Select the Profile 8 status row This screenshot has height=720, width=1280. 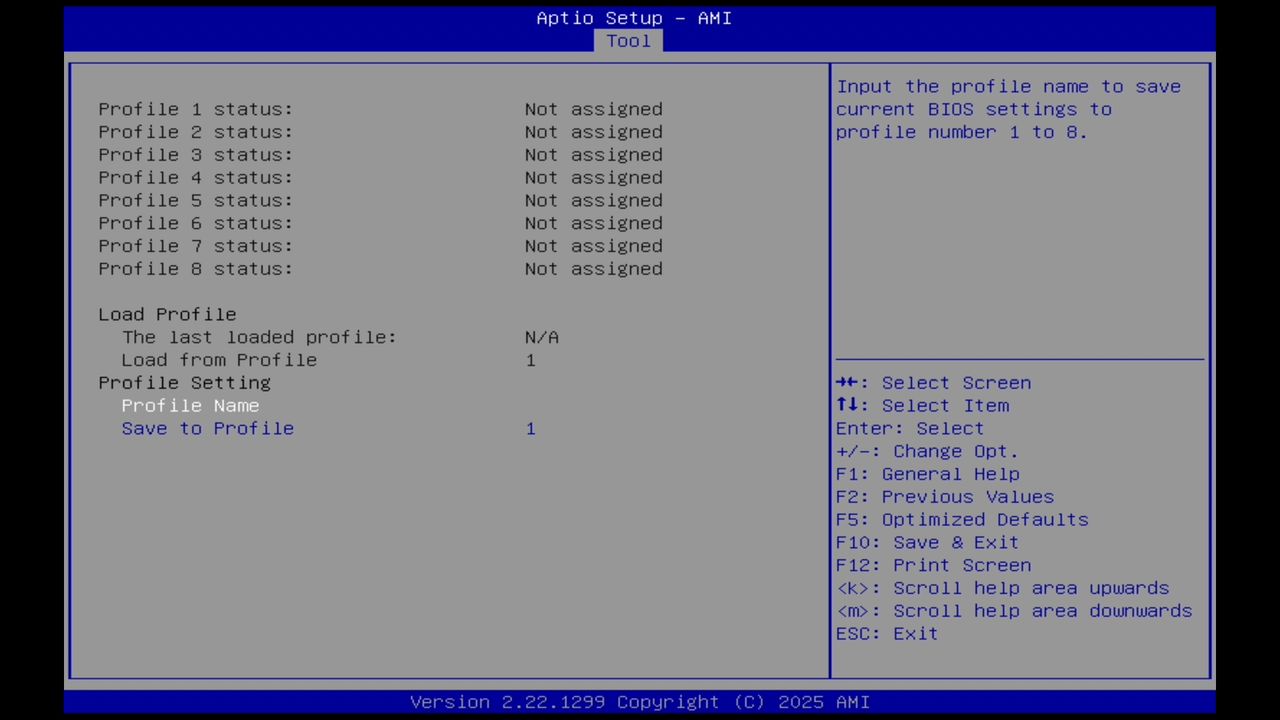pos(195,268)
